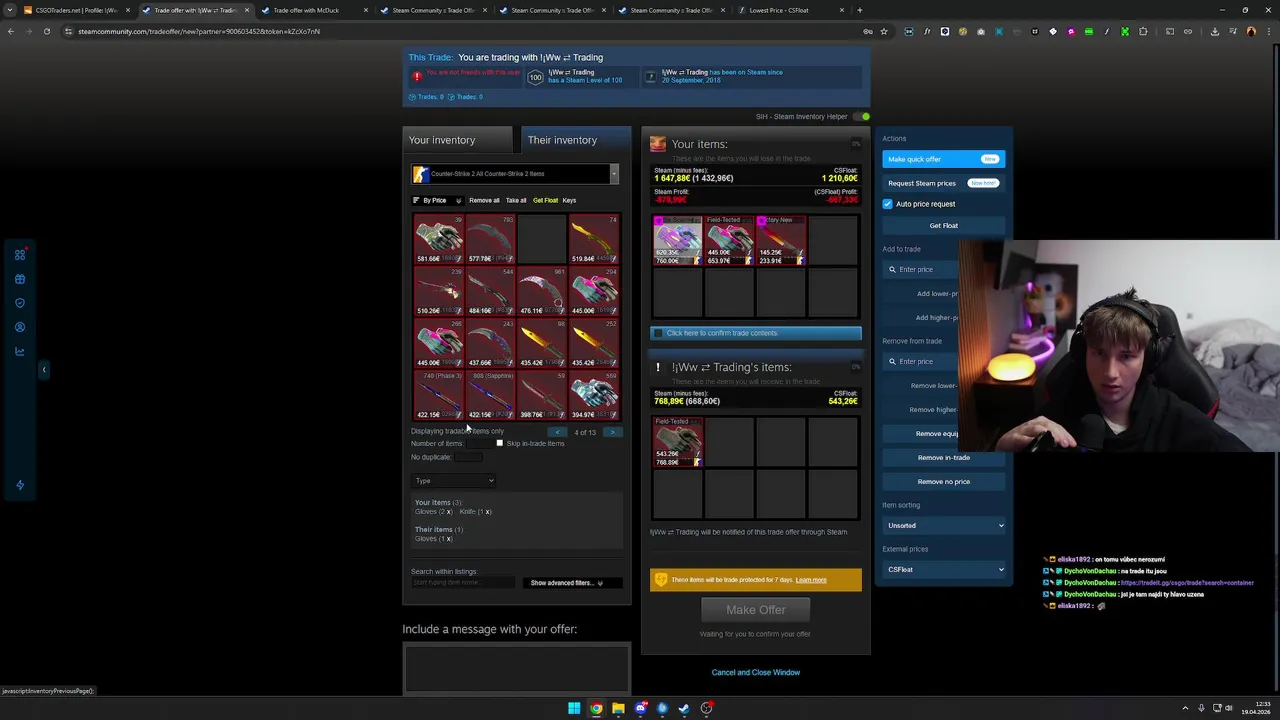
Task: Click the left sidebar lightning bolt icon
Action: (20, 485)
